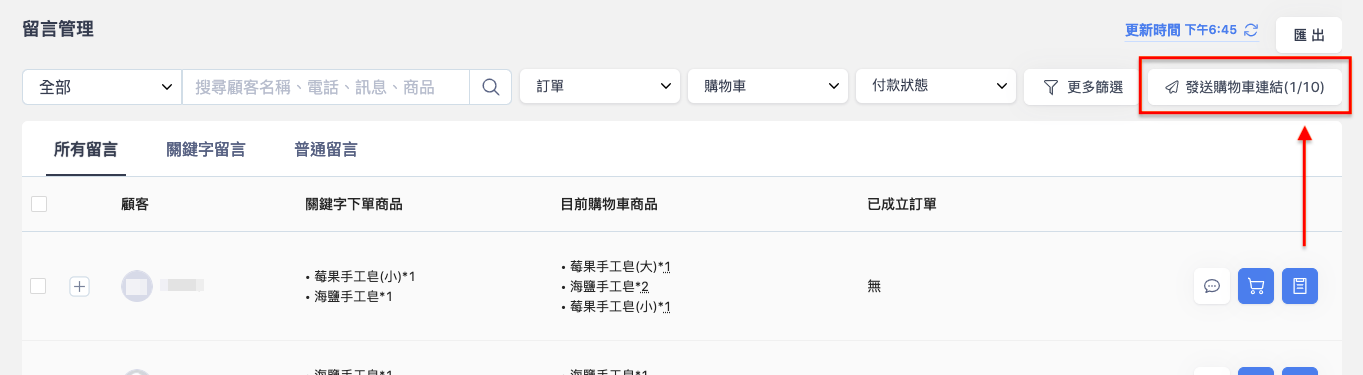Click the blue order document icon button
1363x375 pixels.
click(1300, 286)
